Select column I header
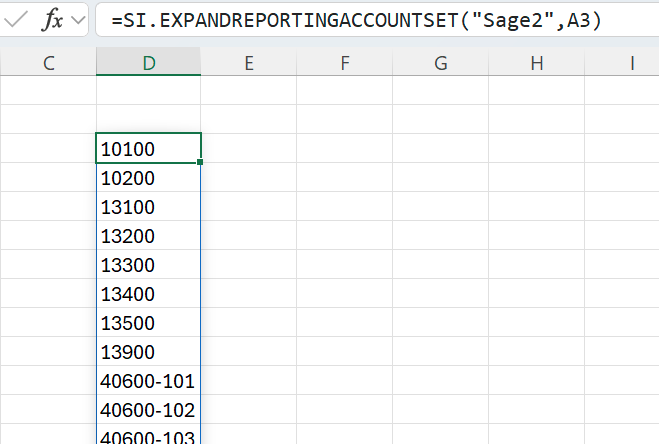The width and height of the screenshot is (659, 444). [x=632, y=63]
